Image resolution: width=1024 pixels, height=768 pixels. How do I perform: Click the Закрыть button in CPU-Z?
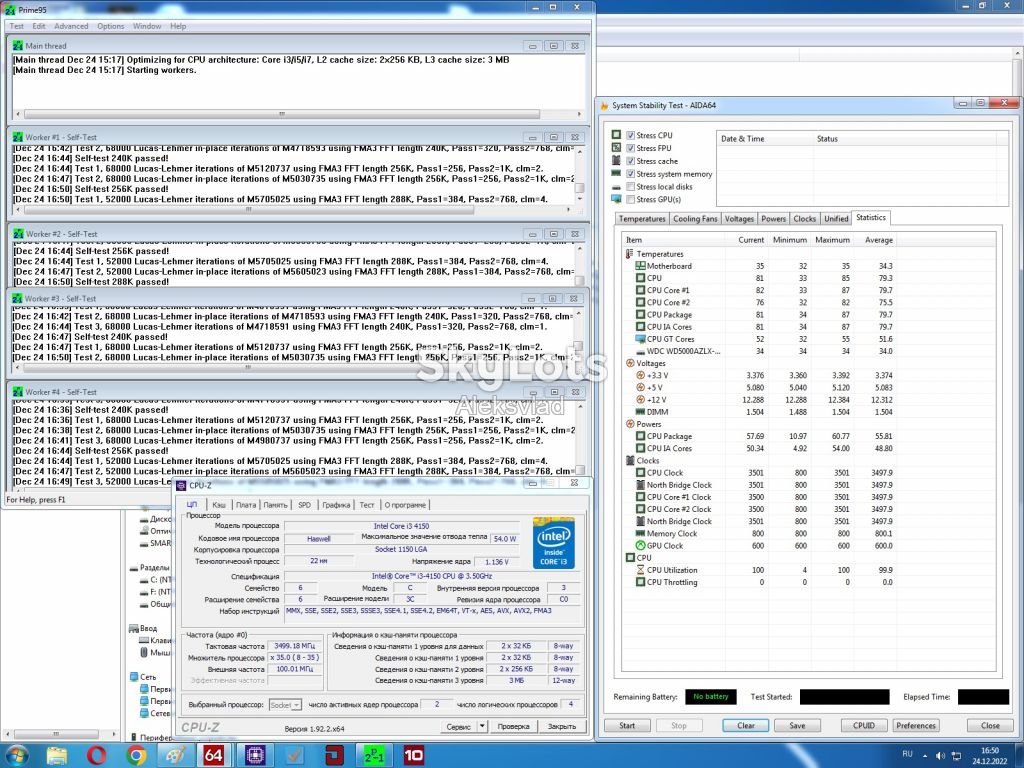pyautogui.click(x=562, y=726)
